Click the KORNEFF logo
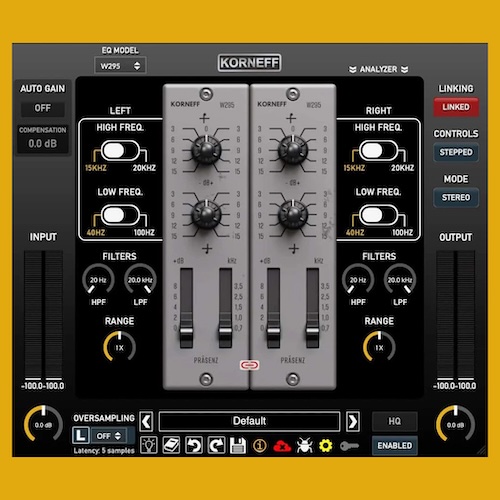 249,63
